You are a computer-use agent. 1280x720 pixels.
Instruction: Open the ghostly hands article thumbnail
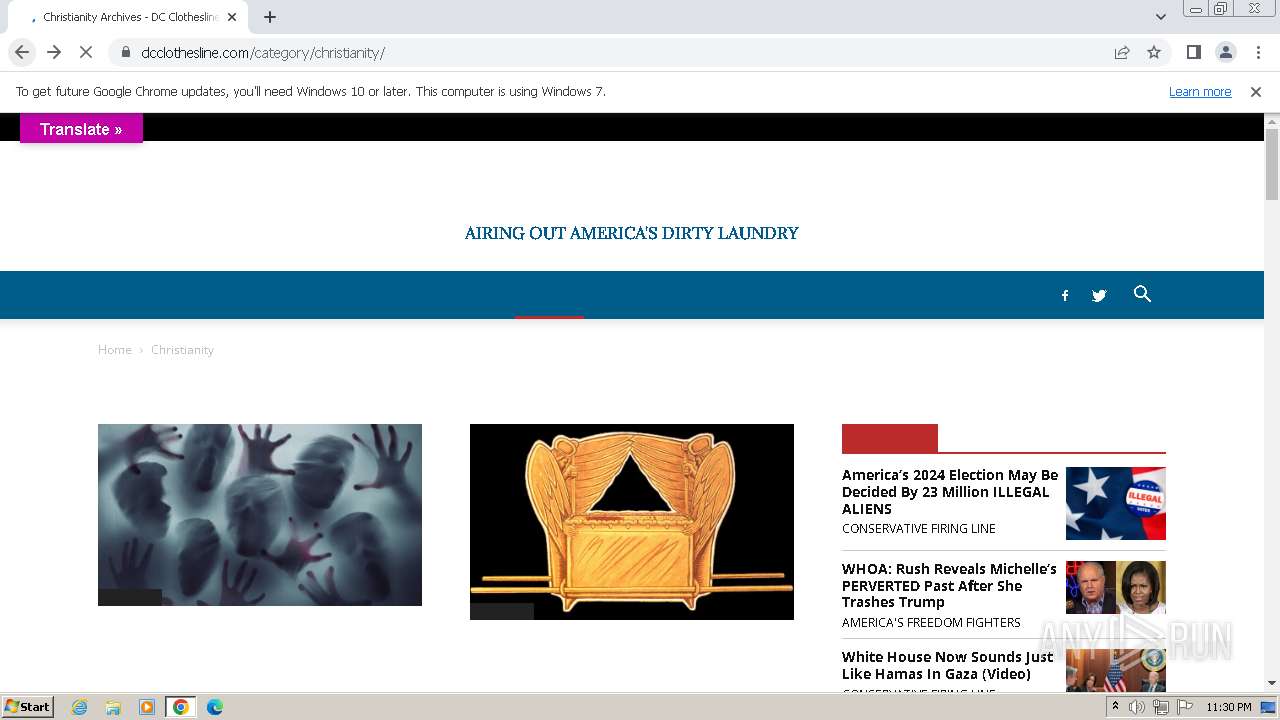tap(260, 515)
